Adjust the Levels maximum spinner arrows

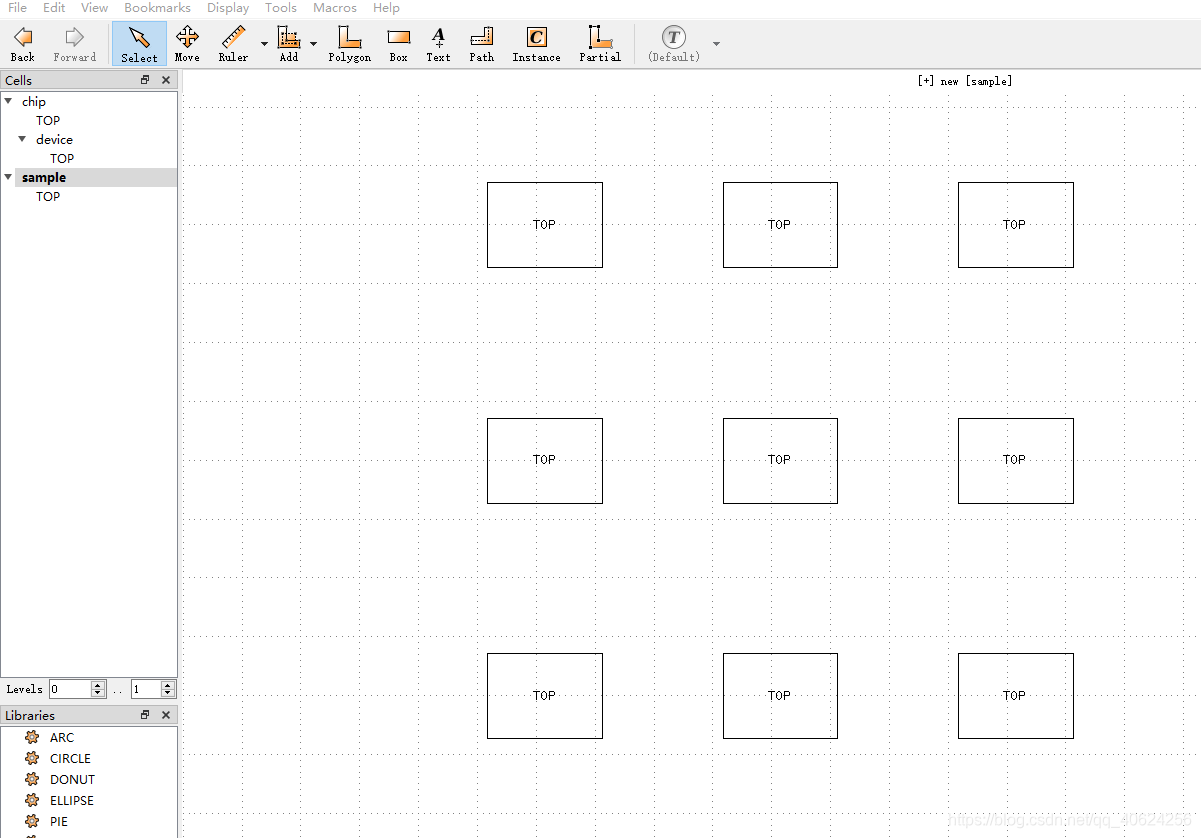pyautogui.click(x=168, y=689)
